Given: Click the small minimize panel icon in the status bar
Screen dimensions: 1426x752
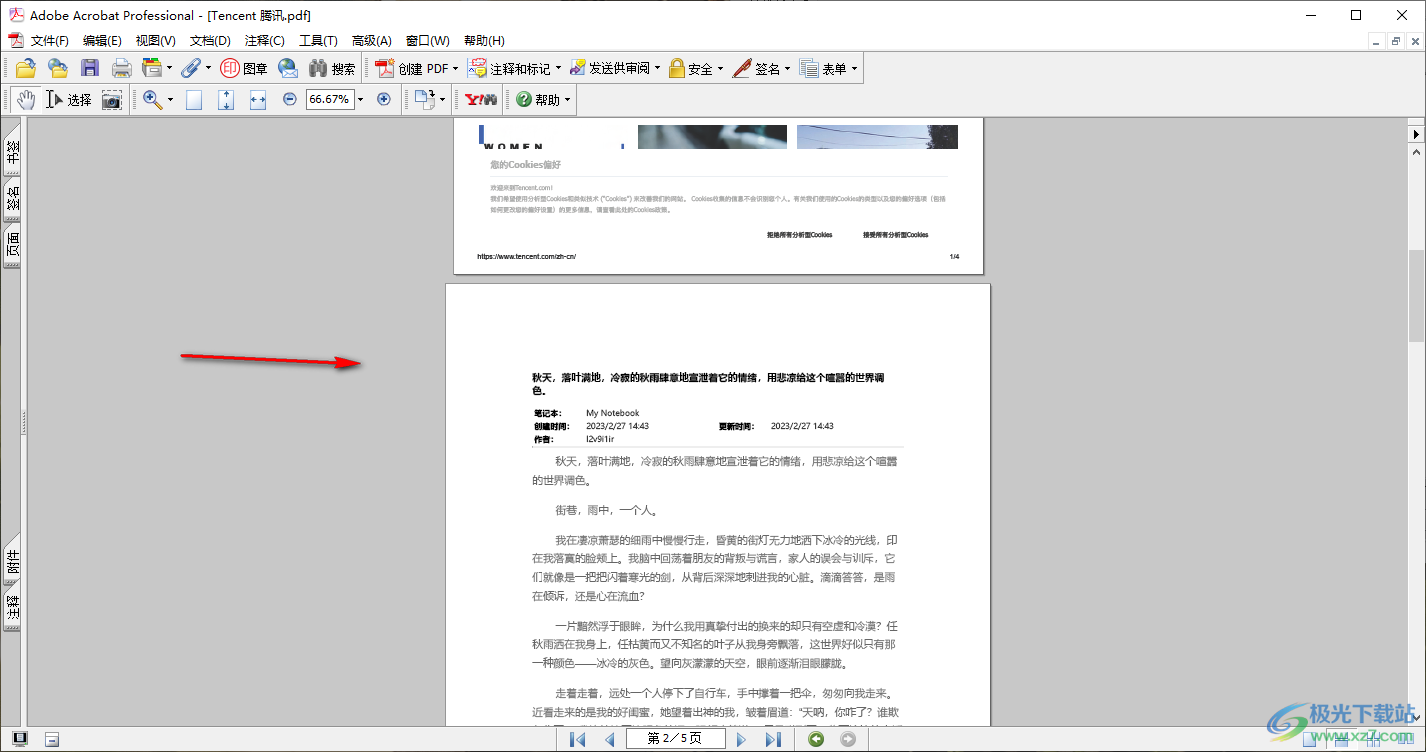Looking at the screenshot, I should click(52, 739).
